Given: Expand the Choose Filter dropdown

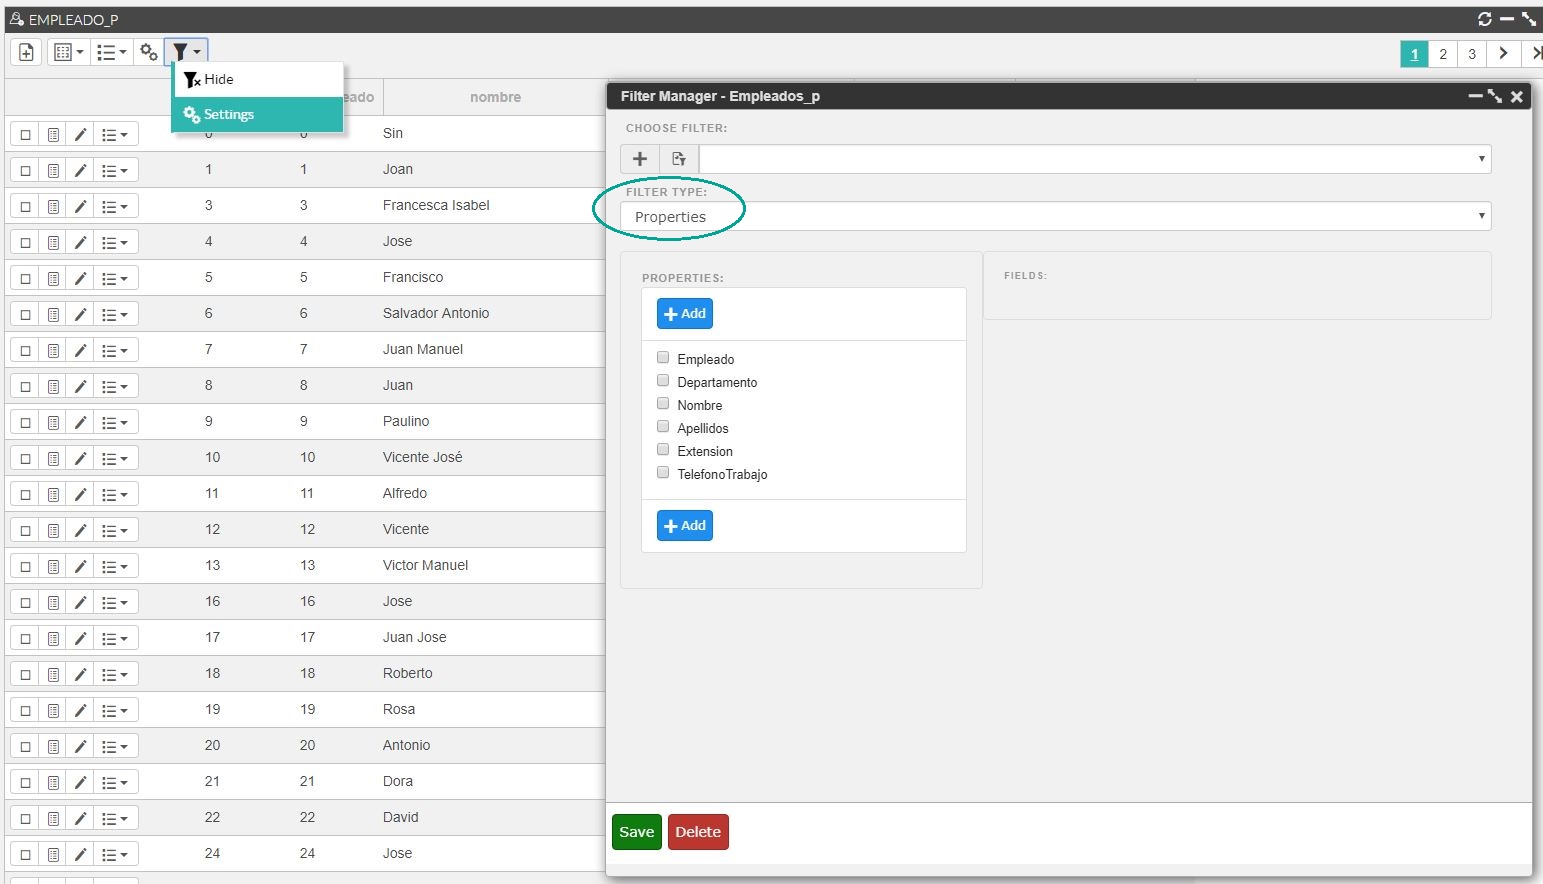Looking at the screenshot, I should 1095,159.
